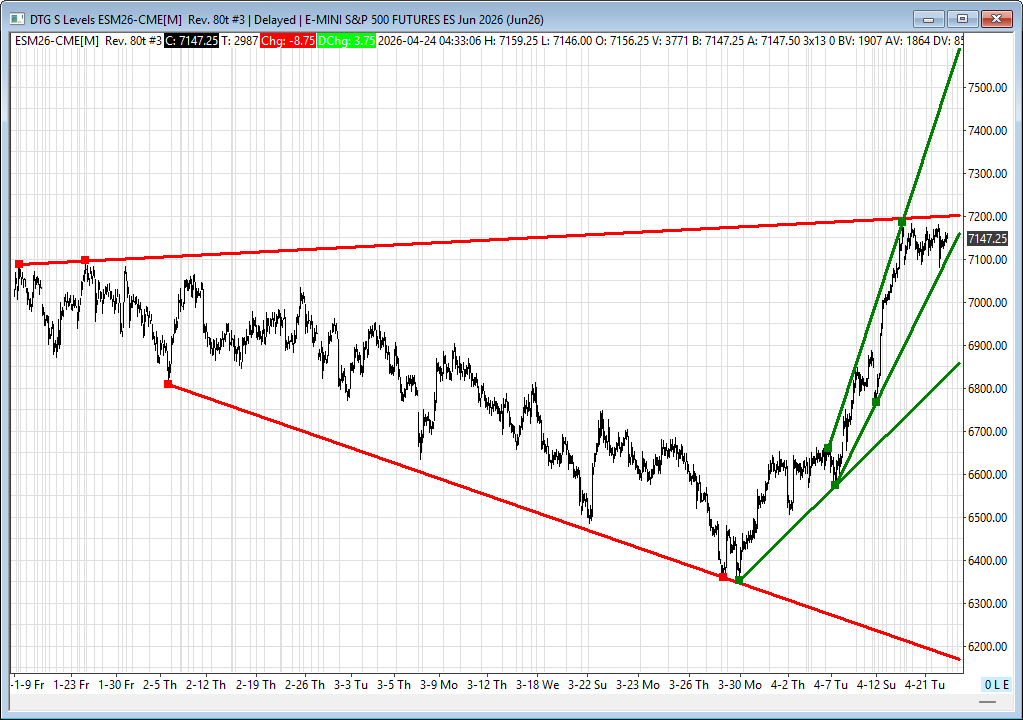Close the DTG S Levels chart window
This screenshot has width=1023, height=720.
[996, 19]
